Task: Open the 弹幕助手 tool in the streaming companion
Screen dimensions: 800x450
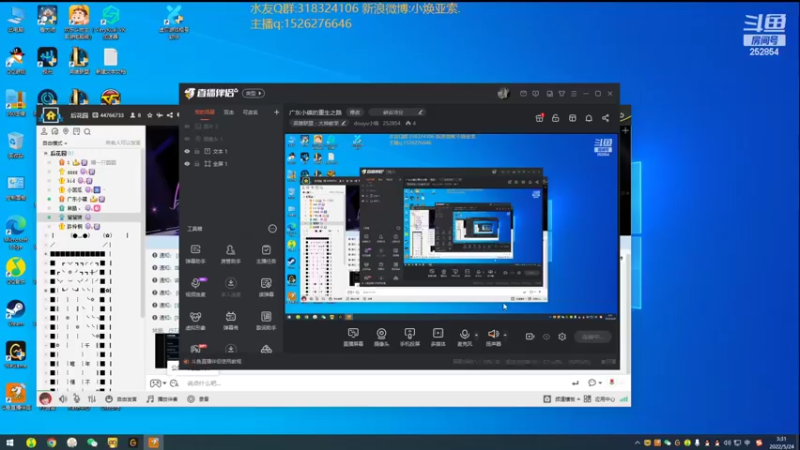Action: pos(195,254)
